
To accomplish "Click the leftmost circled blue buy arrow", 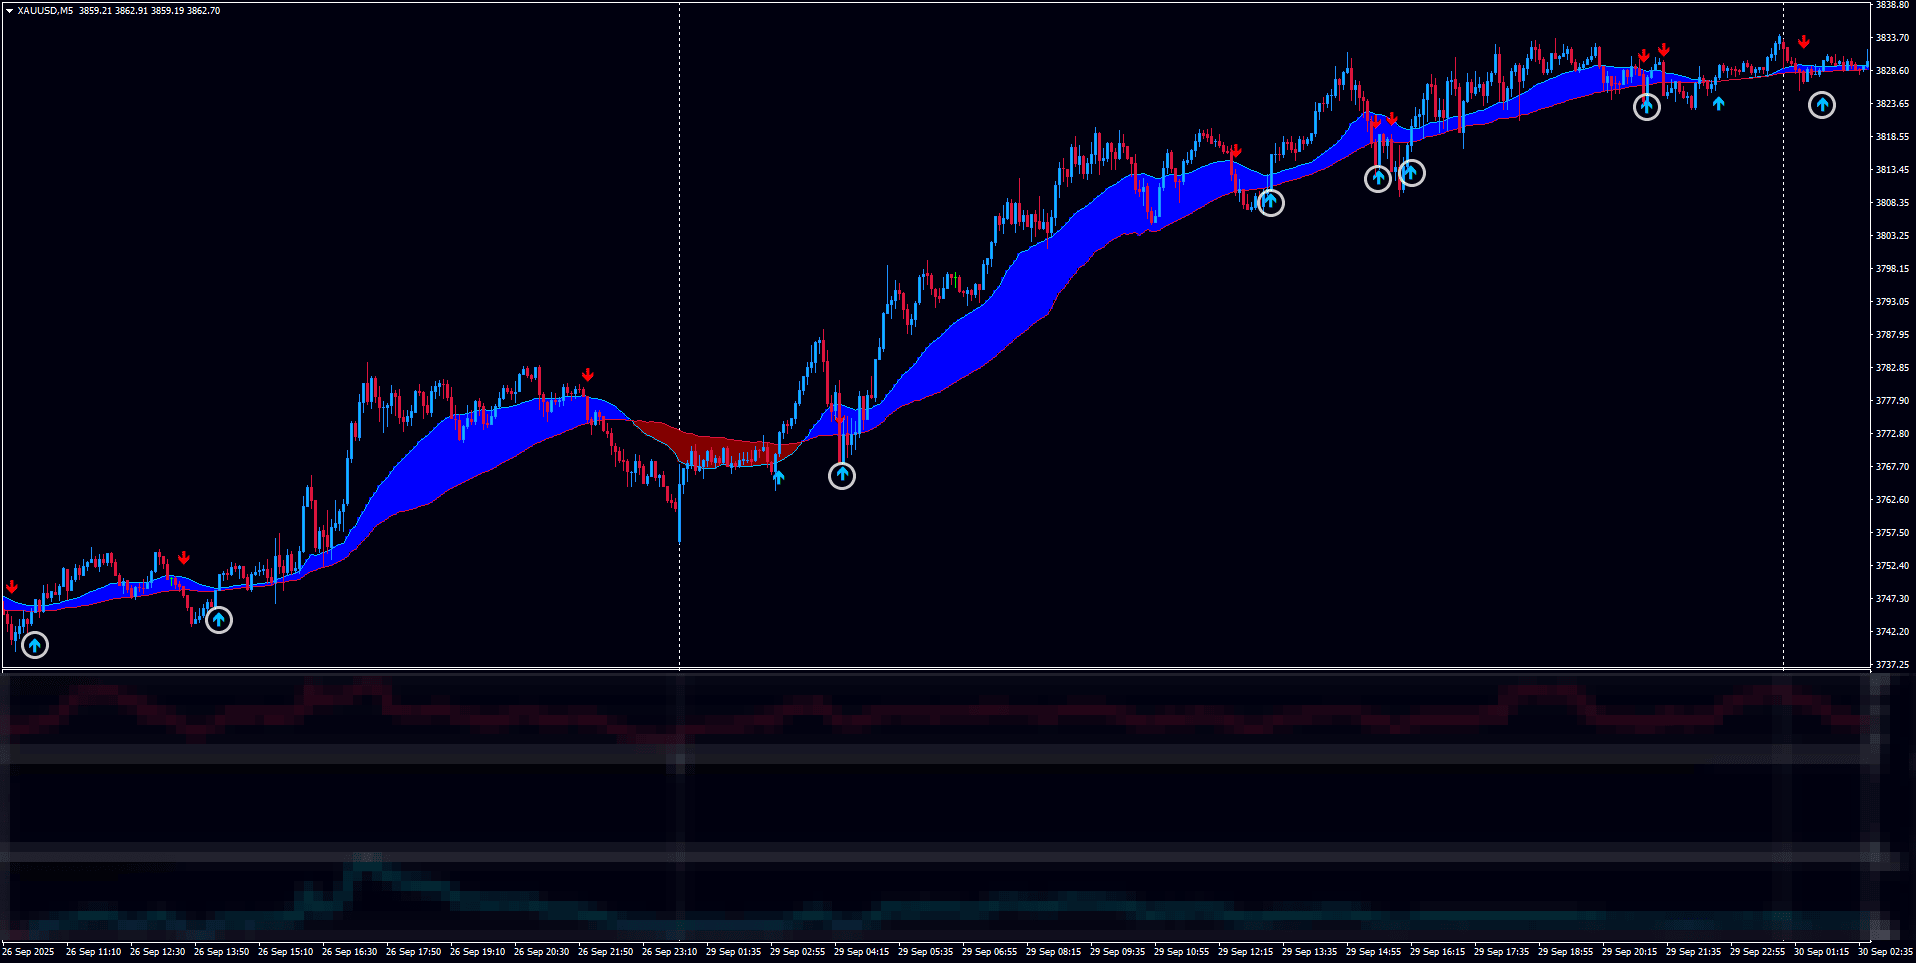I will pyautogui.click(x=35, y=645).
